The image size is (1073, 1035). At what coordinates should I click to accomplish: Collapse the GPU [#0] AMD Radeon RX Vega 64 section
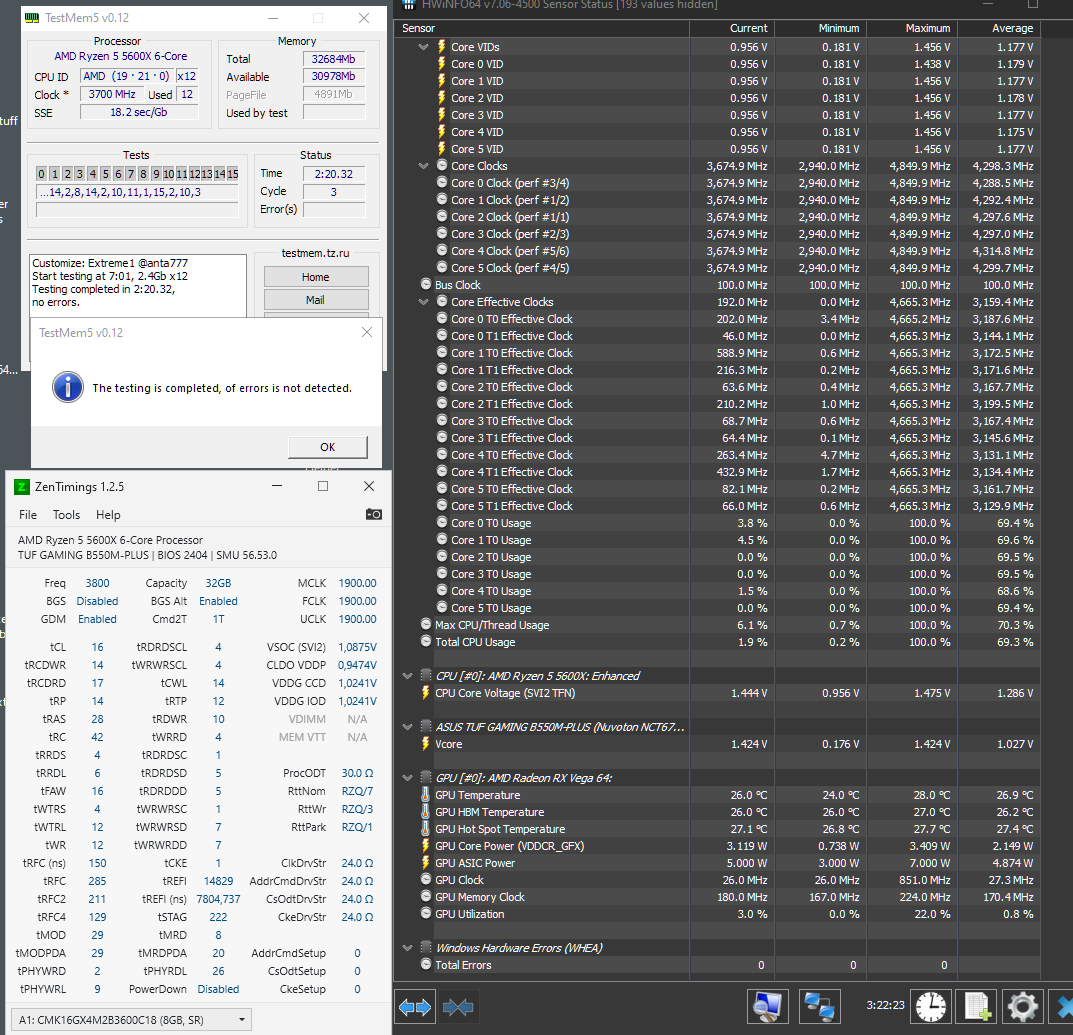click(408, 778)
